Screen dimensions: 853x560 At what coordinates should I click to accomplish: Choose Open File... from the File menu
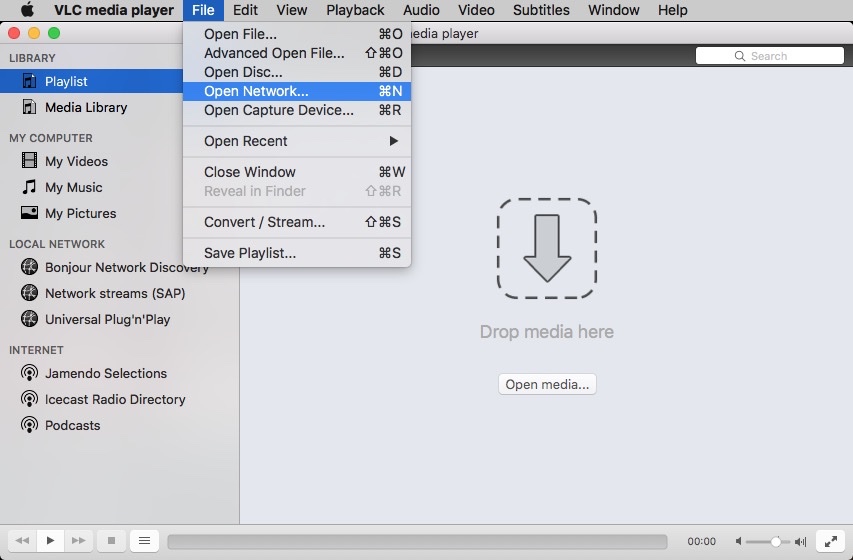click(x=296, y=34)
